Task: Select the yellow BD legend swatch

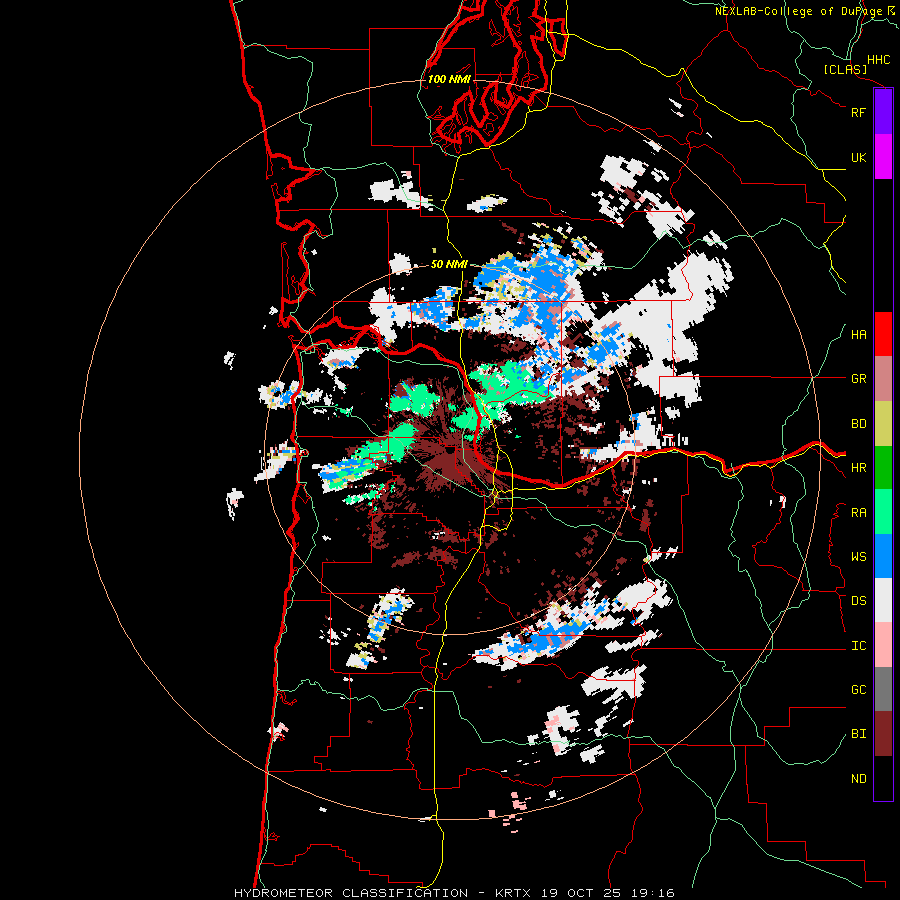Action: coord(883,424)
